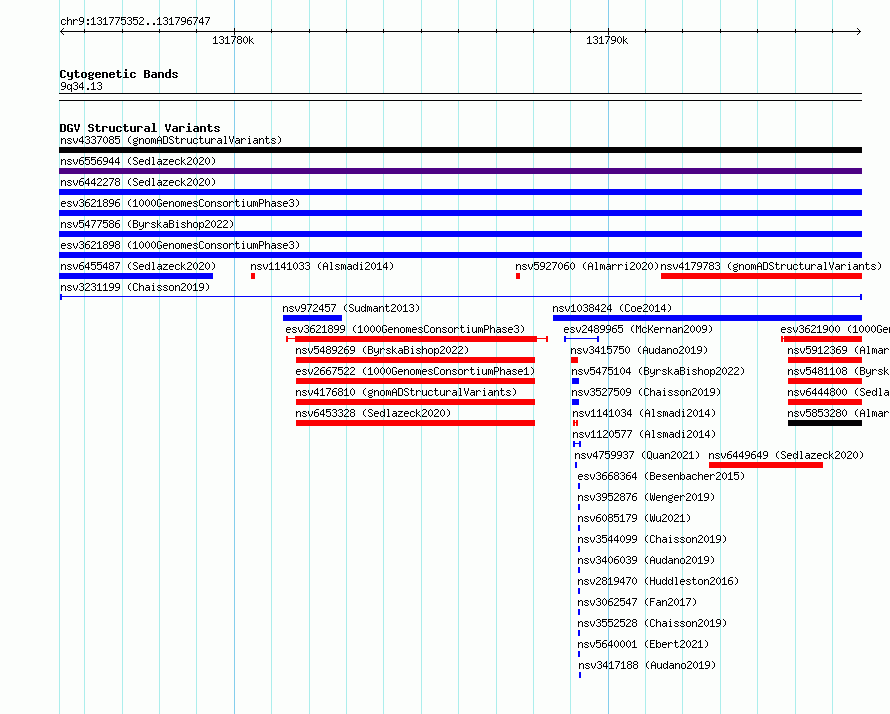Screen dimensions: 890x714
Task: Open nsv4179783 (gnomADStructuralVariants) label
Action: 771,266
